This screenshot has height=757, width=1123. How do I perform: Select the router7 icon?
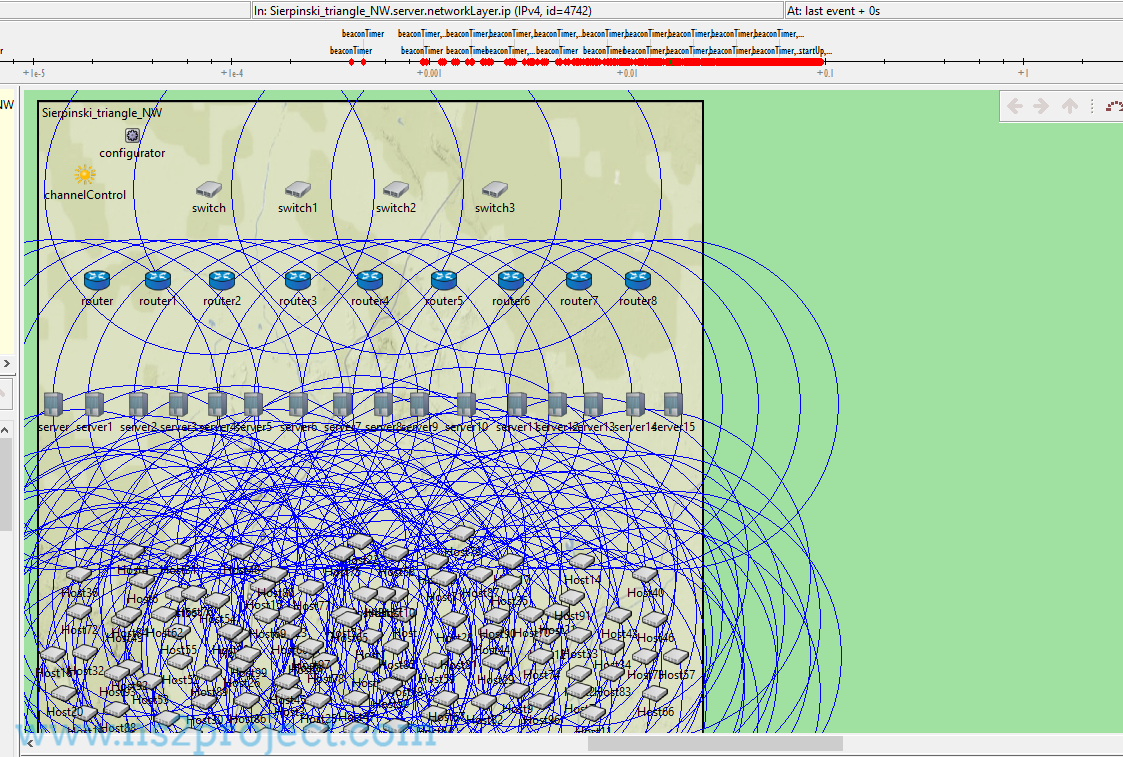click(579, 280)
